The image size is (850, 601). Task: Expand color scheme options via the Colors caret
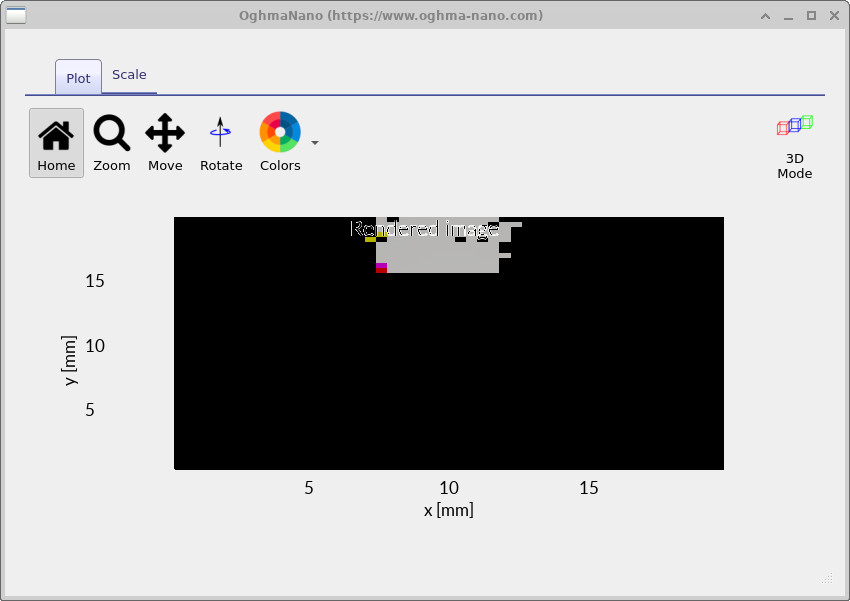[315, 143]
